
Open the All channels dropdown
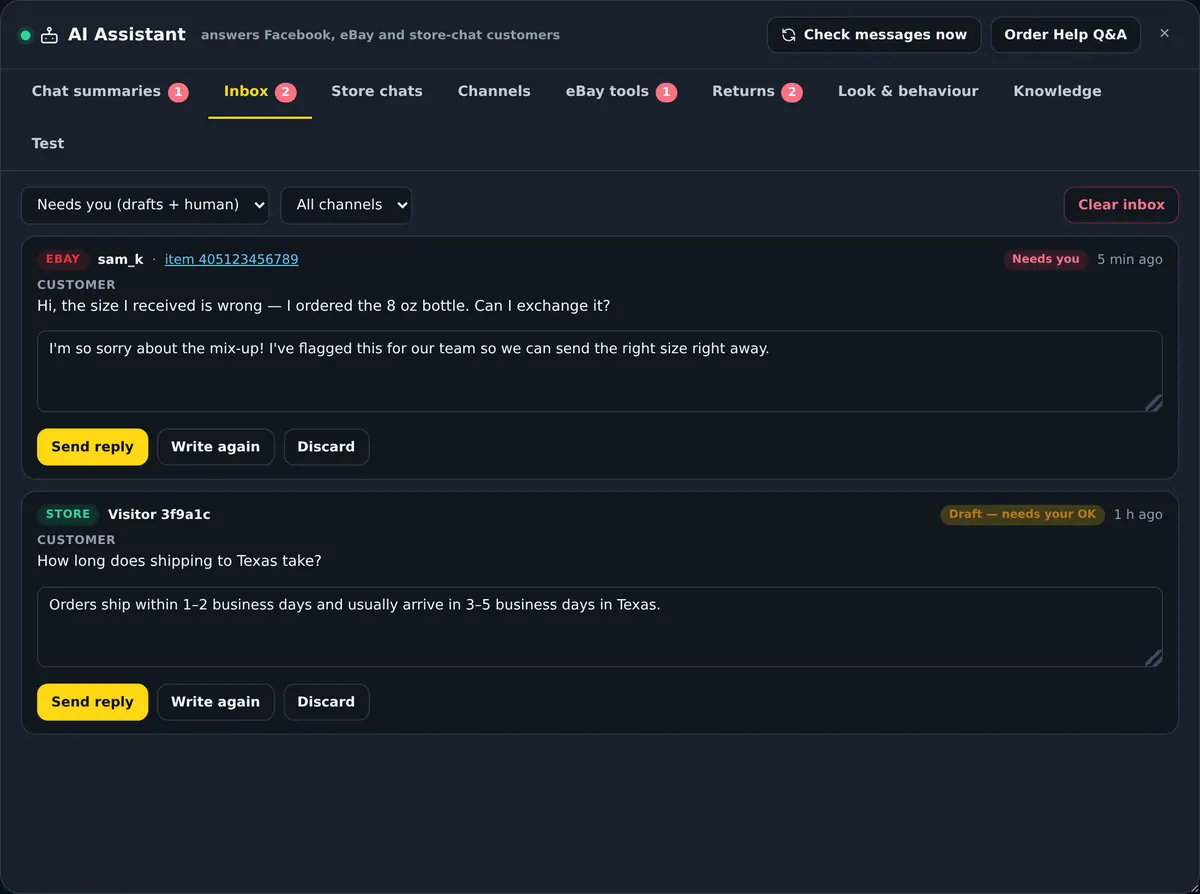click(346, 205)
